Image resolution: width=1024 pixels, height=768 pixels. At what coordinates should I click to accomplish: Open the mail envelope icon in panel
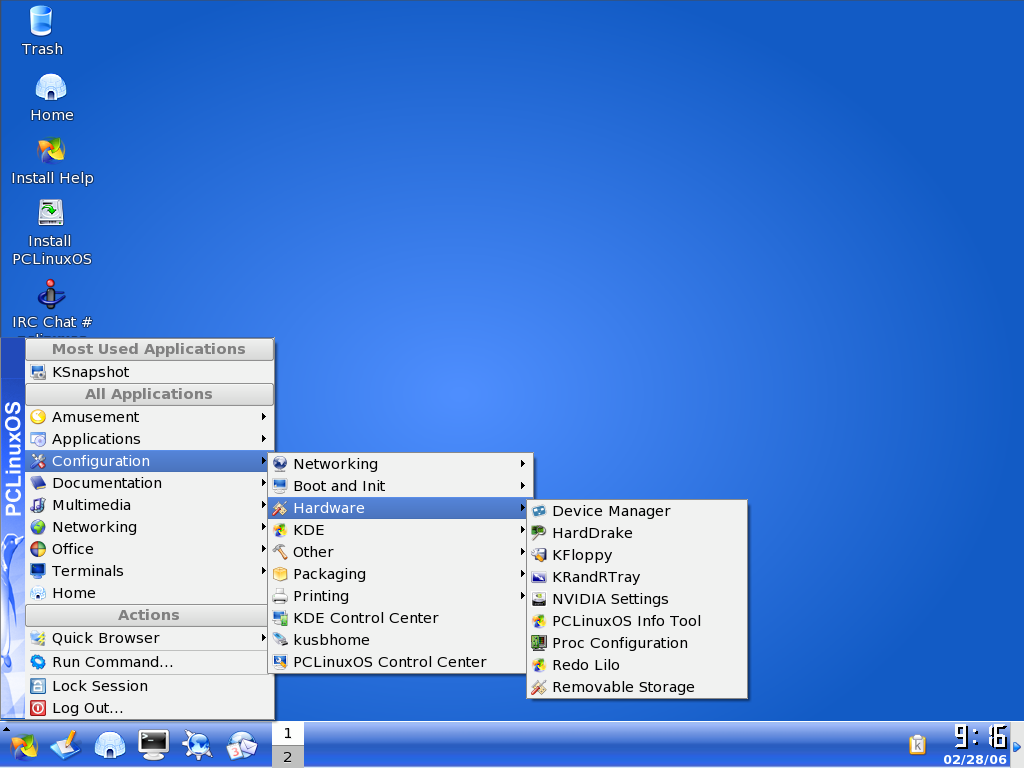pyautogui.click(x=241, y=745)
